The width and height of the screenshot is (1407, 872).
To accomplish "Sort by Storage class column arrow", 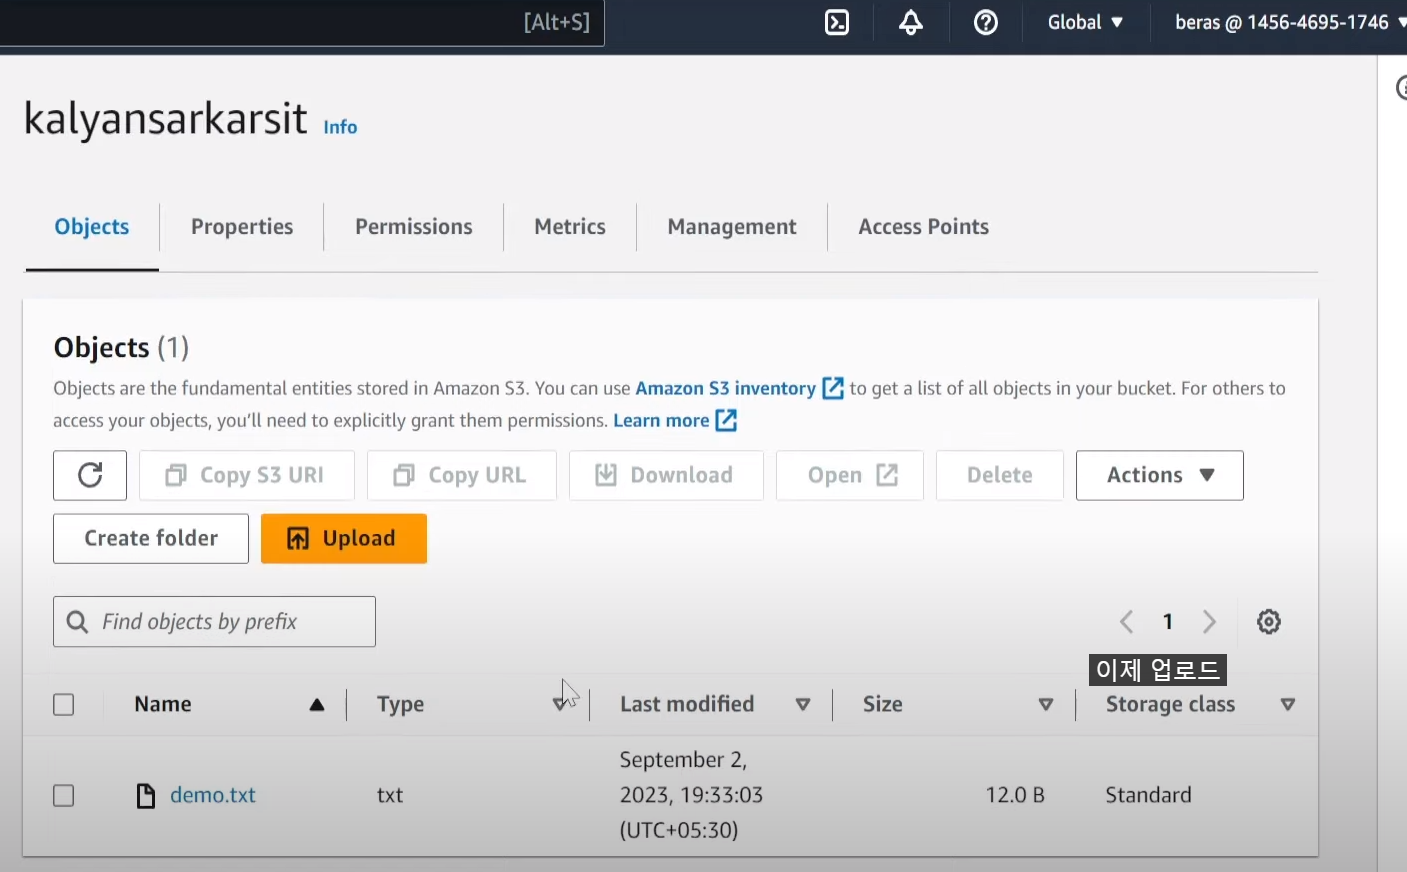I will coord(1288,705).
